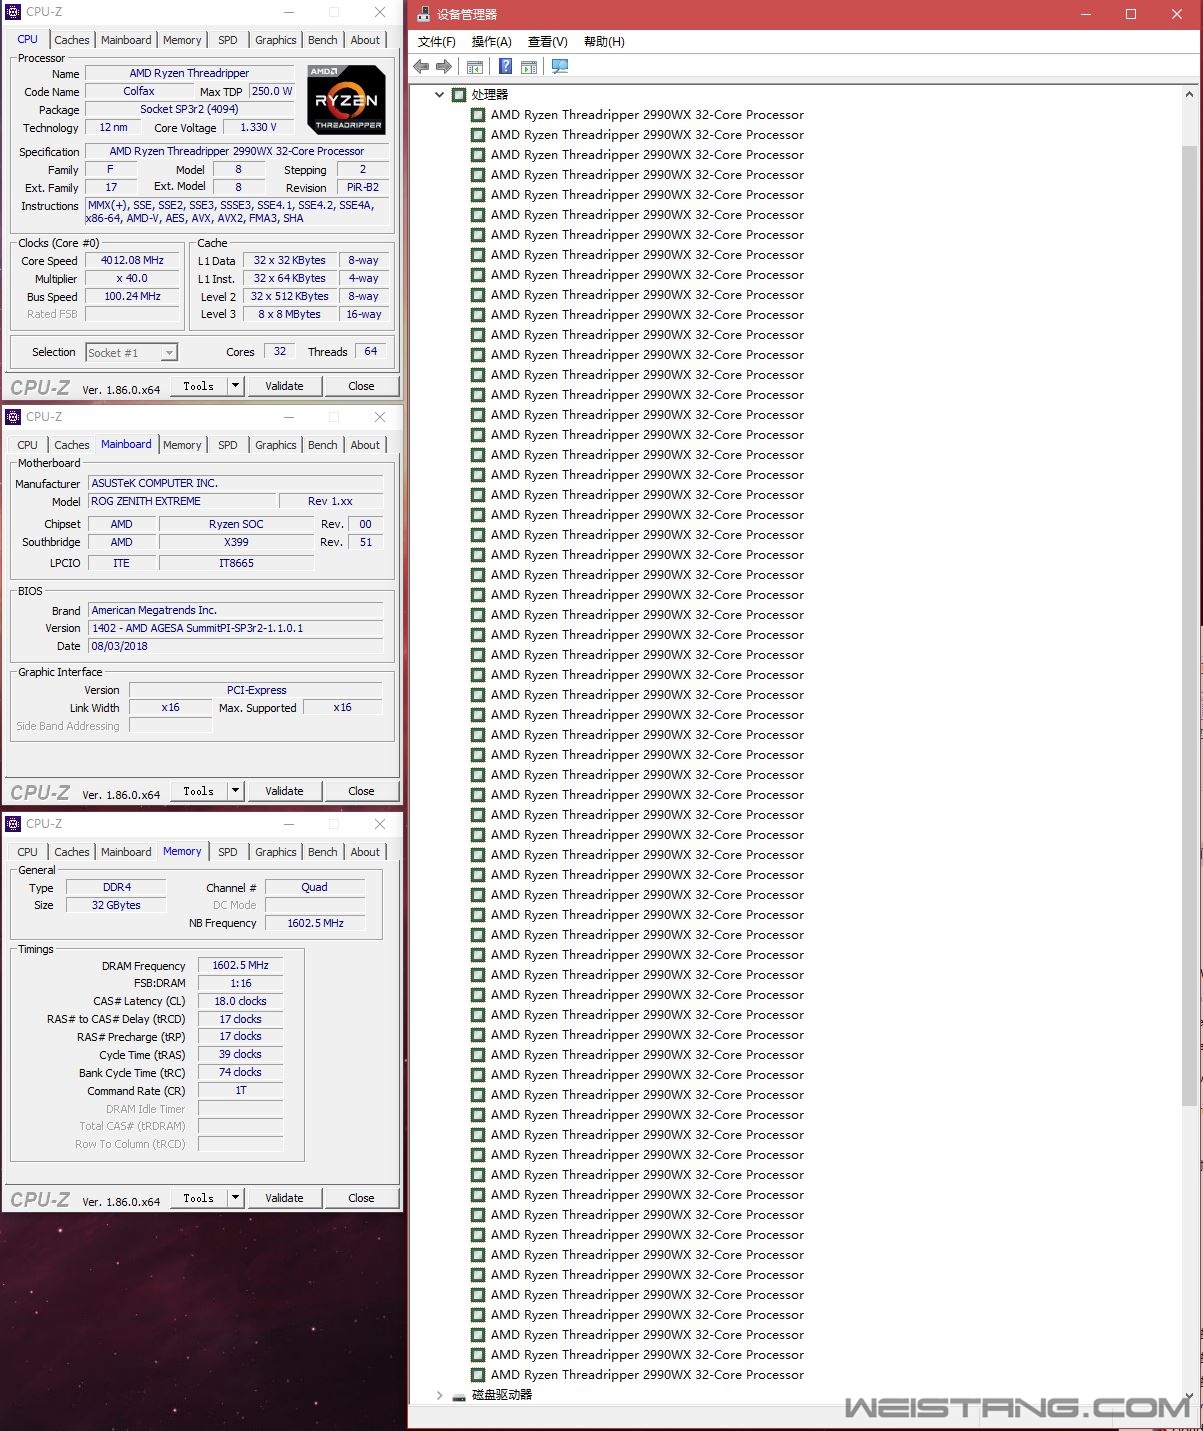Viewport: 1203px width, 1431px height.
Task: Expand the 磁盘驱动器 tree node chevron
Action: click(439, 1395)
